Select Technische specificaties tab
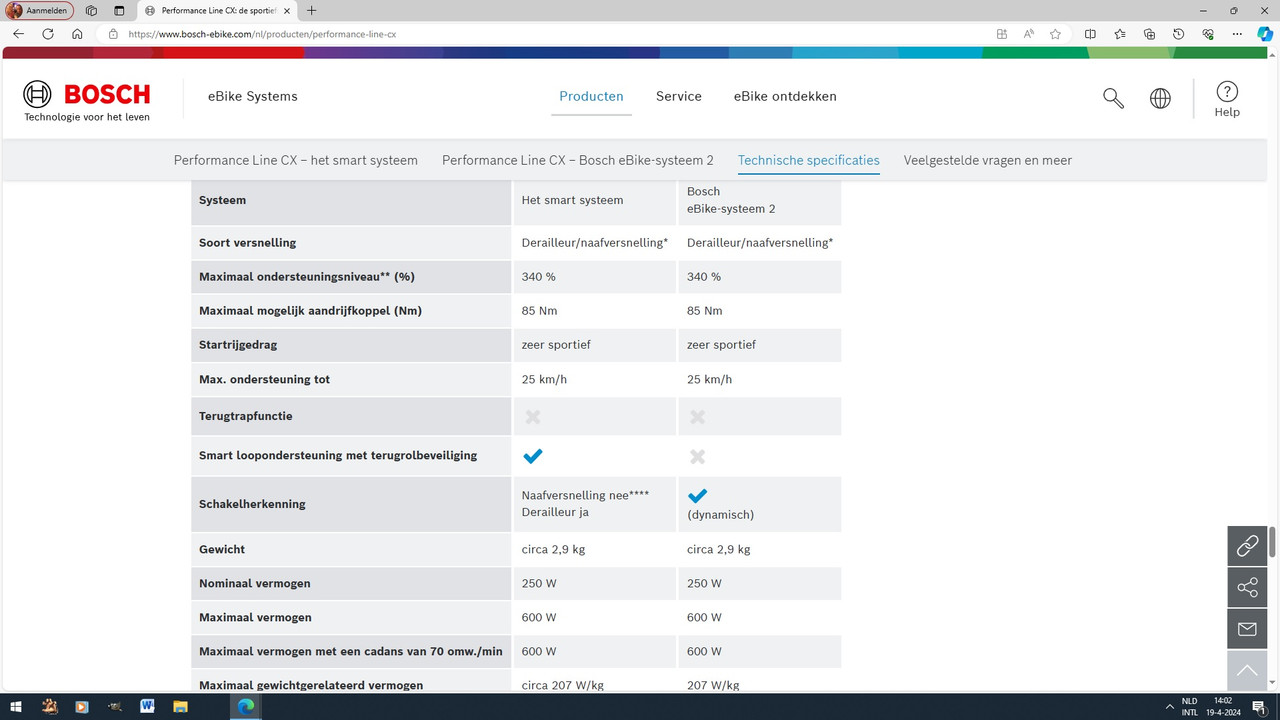This screenshot has height=720, width=1280. pyautogui.click(x=809, y=160)
